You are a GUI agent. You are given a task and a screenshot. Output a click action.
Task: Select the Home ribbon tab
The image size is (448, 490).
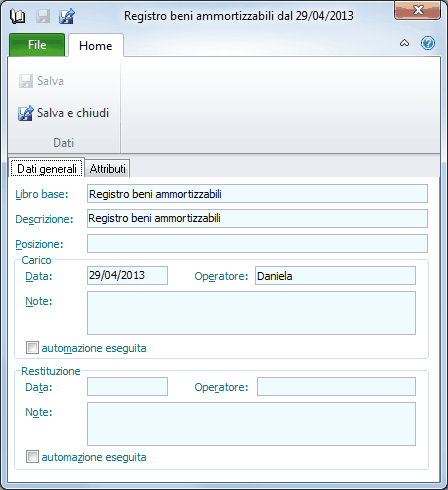[96, 46]
